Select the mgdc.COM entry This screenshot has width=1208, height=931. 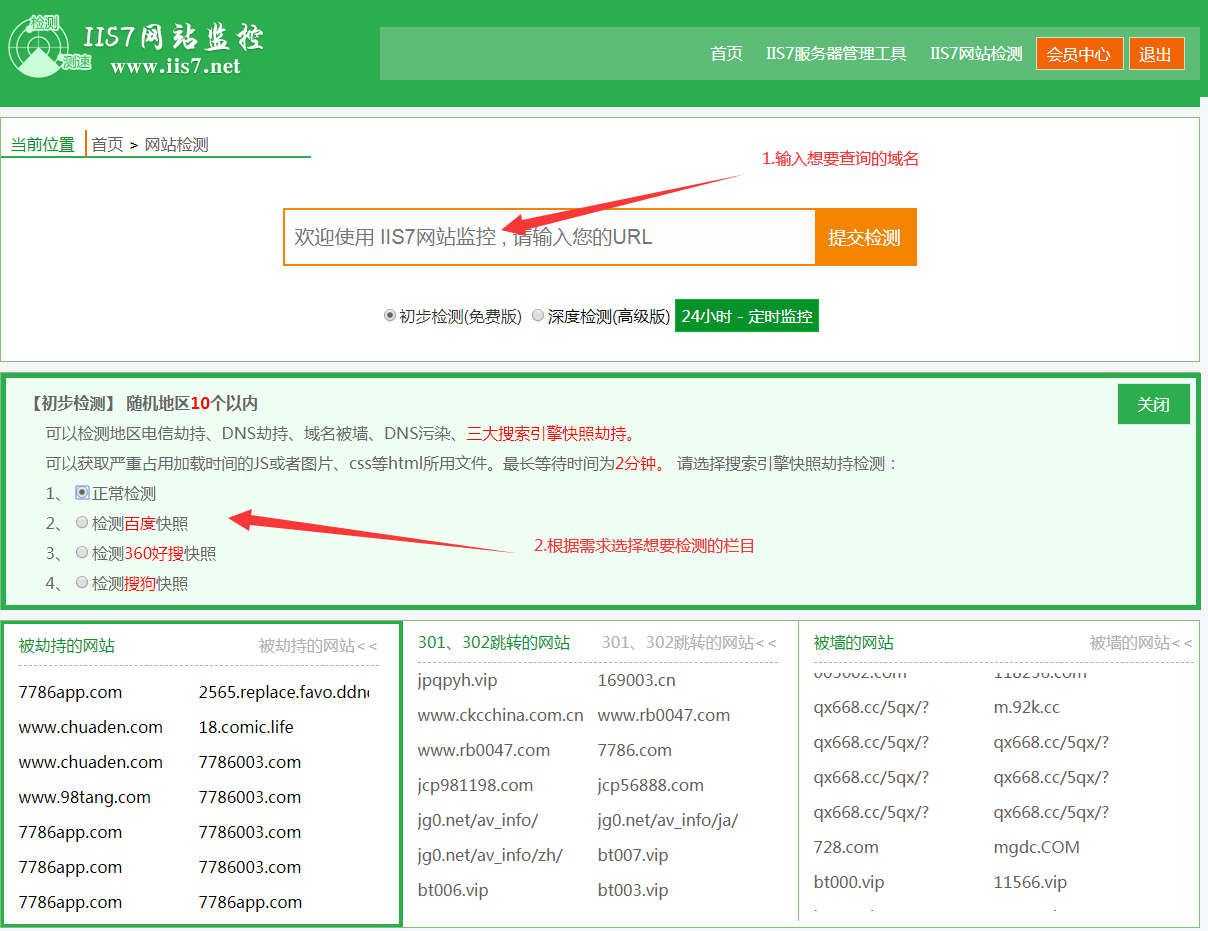1036,847
